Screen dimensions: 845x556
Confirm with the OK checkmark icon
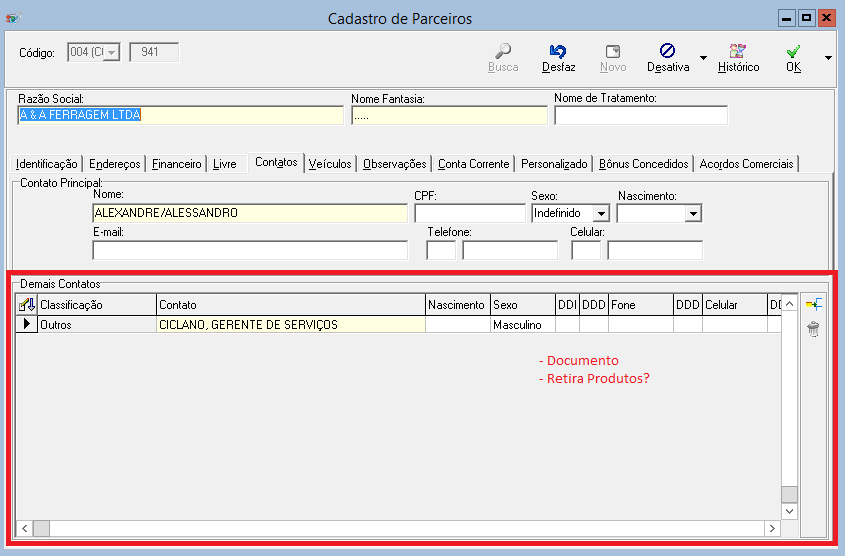click(793, 51)
